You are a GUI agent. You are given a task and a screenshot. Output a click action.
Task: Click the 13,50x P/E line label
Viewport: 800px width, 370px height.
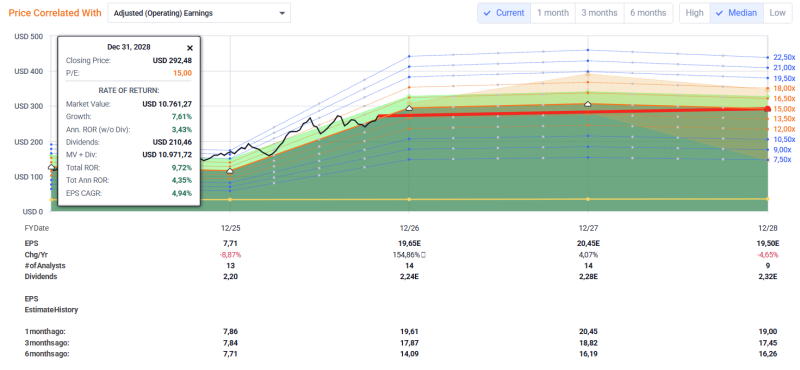[785, 118]
